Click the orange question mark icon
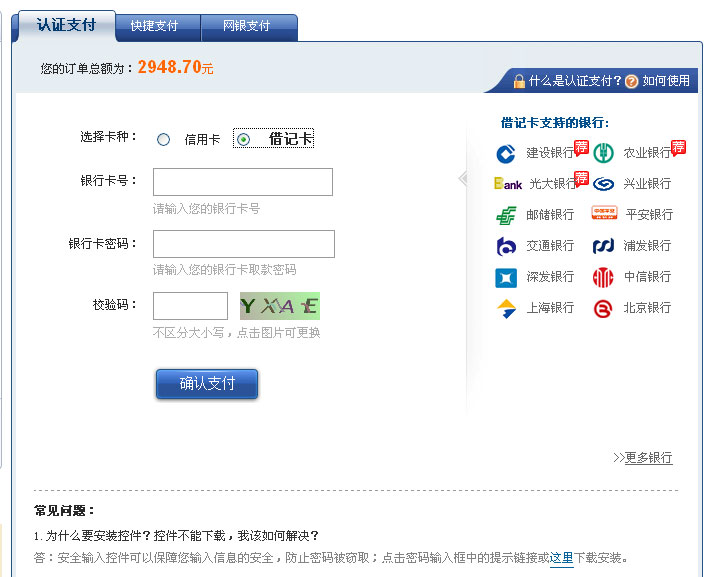Viewport: 712px width, 577px height. coord(632,81)
